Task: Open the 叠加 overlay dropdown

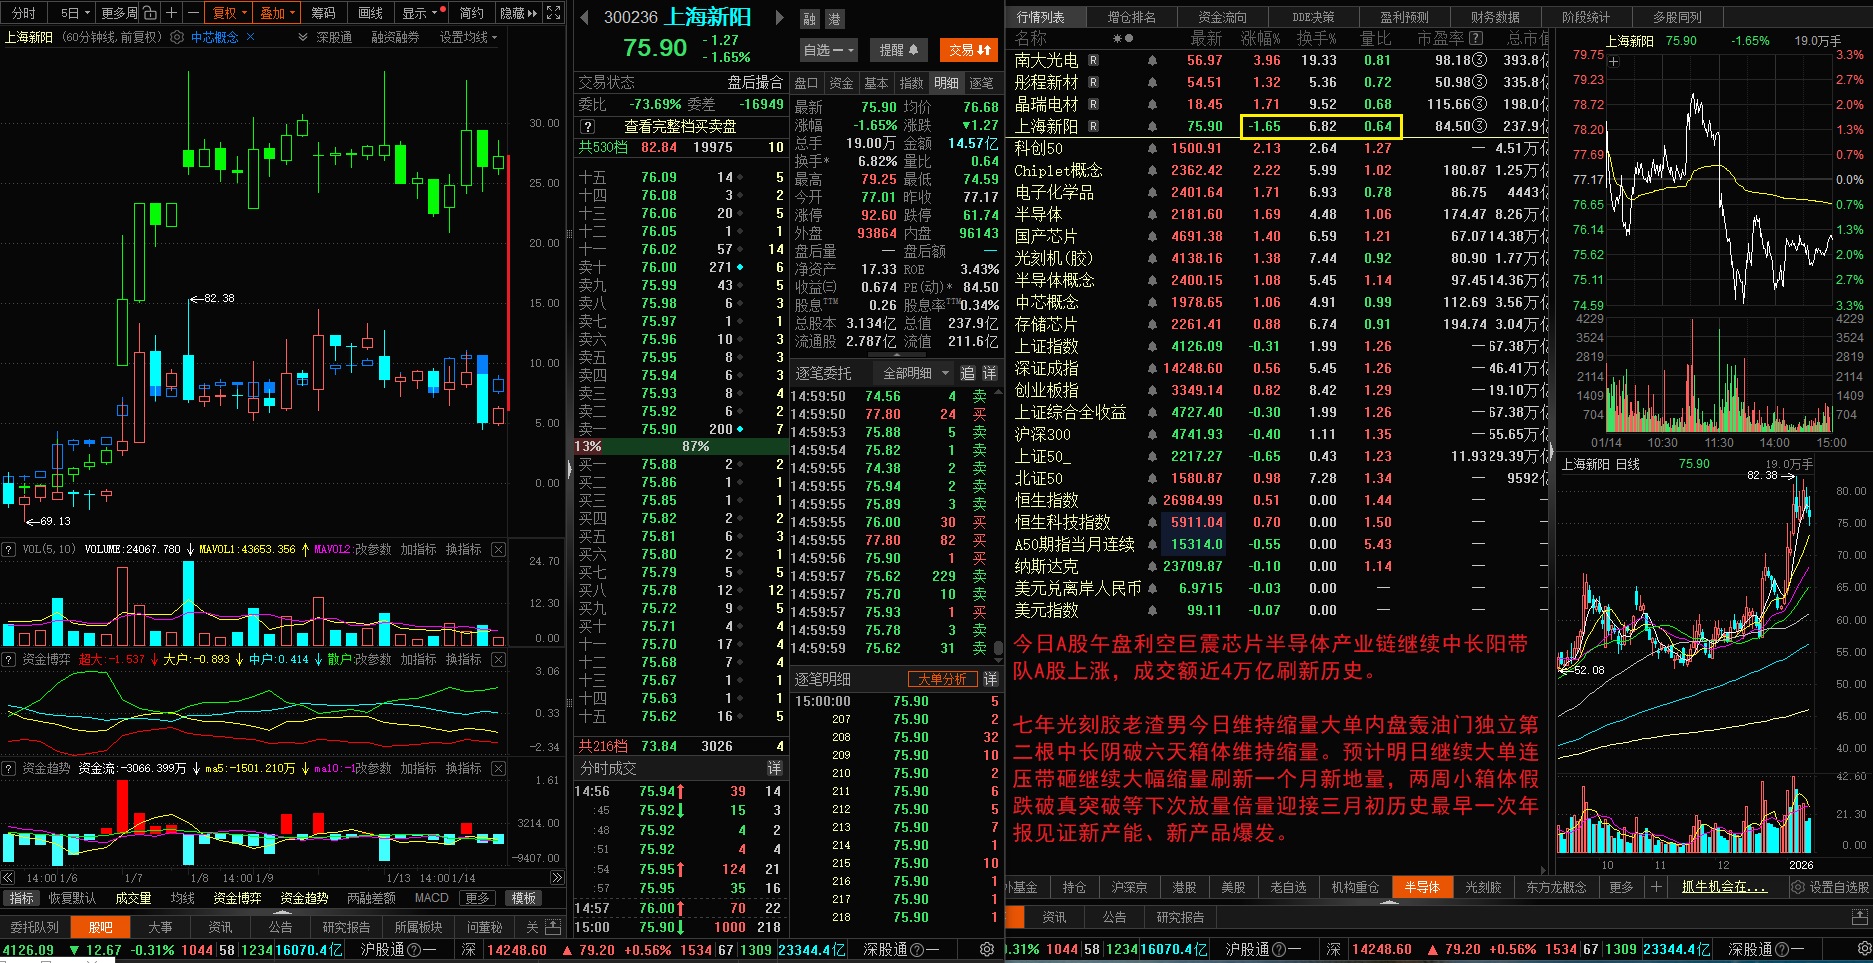Action: 278,13
